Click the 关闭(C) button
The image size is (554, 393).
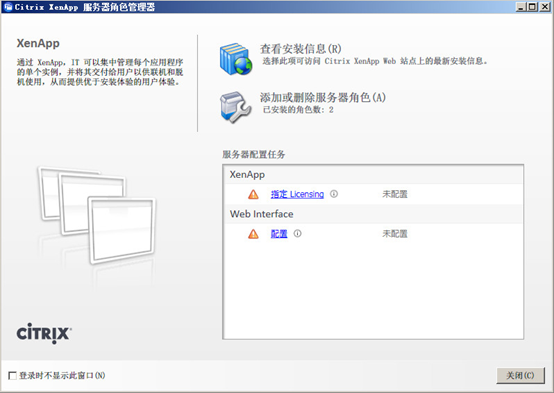[x=520, y=375]
